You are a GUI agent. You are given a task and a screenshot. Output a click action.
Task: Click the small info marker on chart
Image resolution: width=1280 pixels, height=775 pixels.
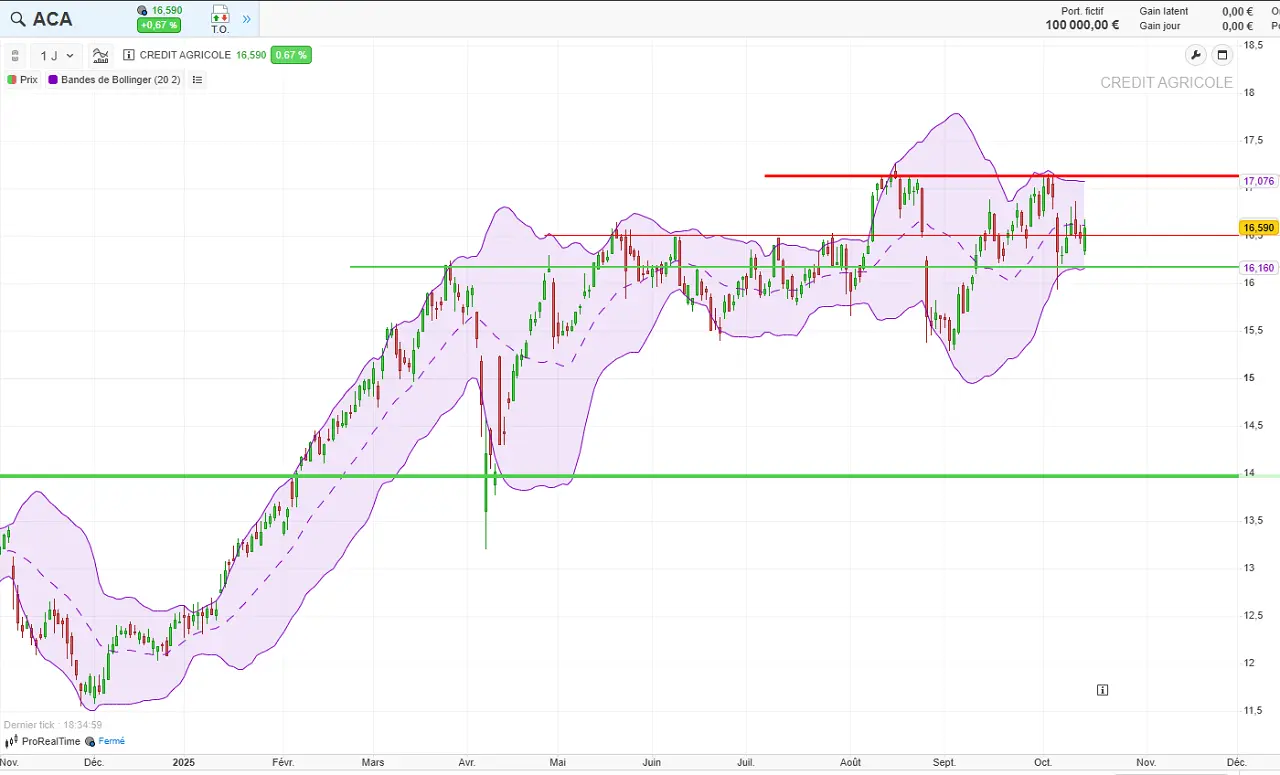(x=1102, y=690)
